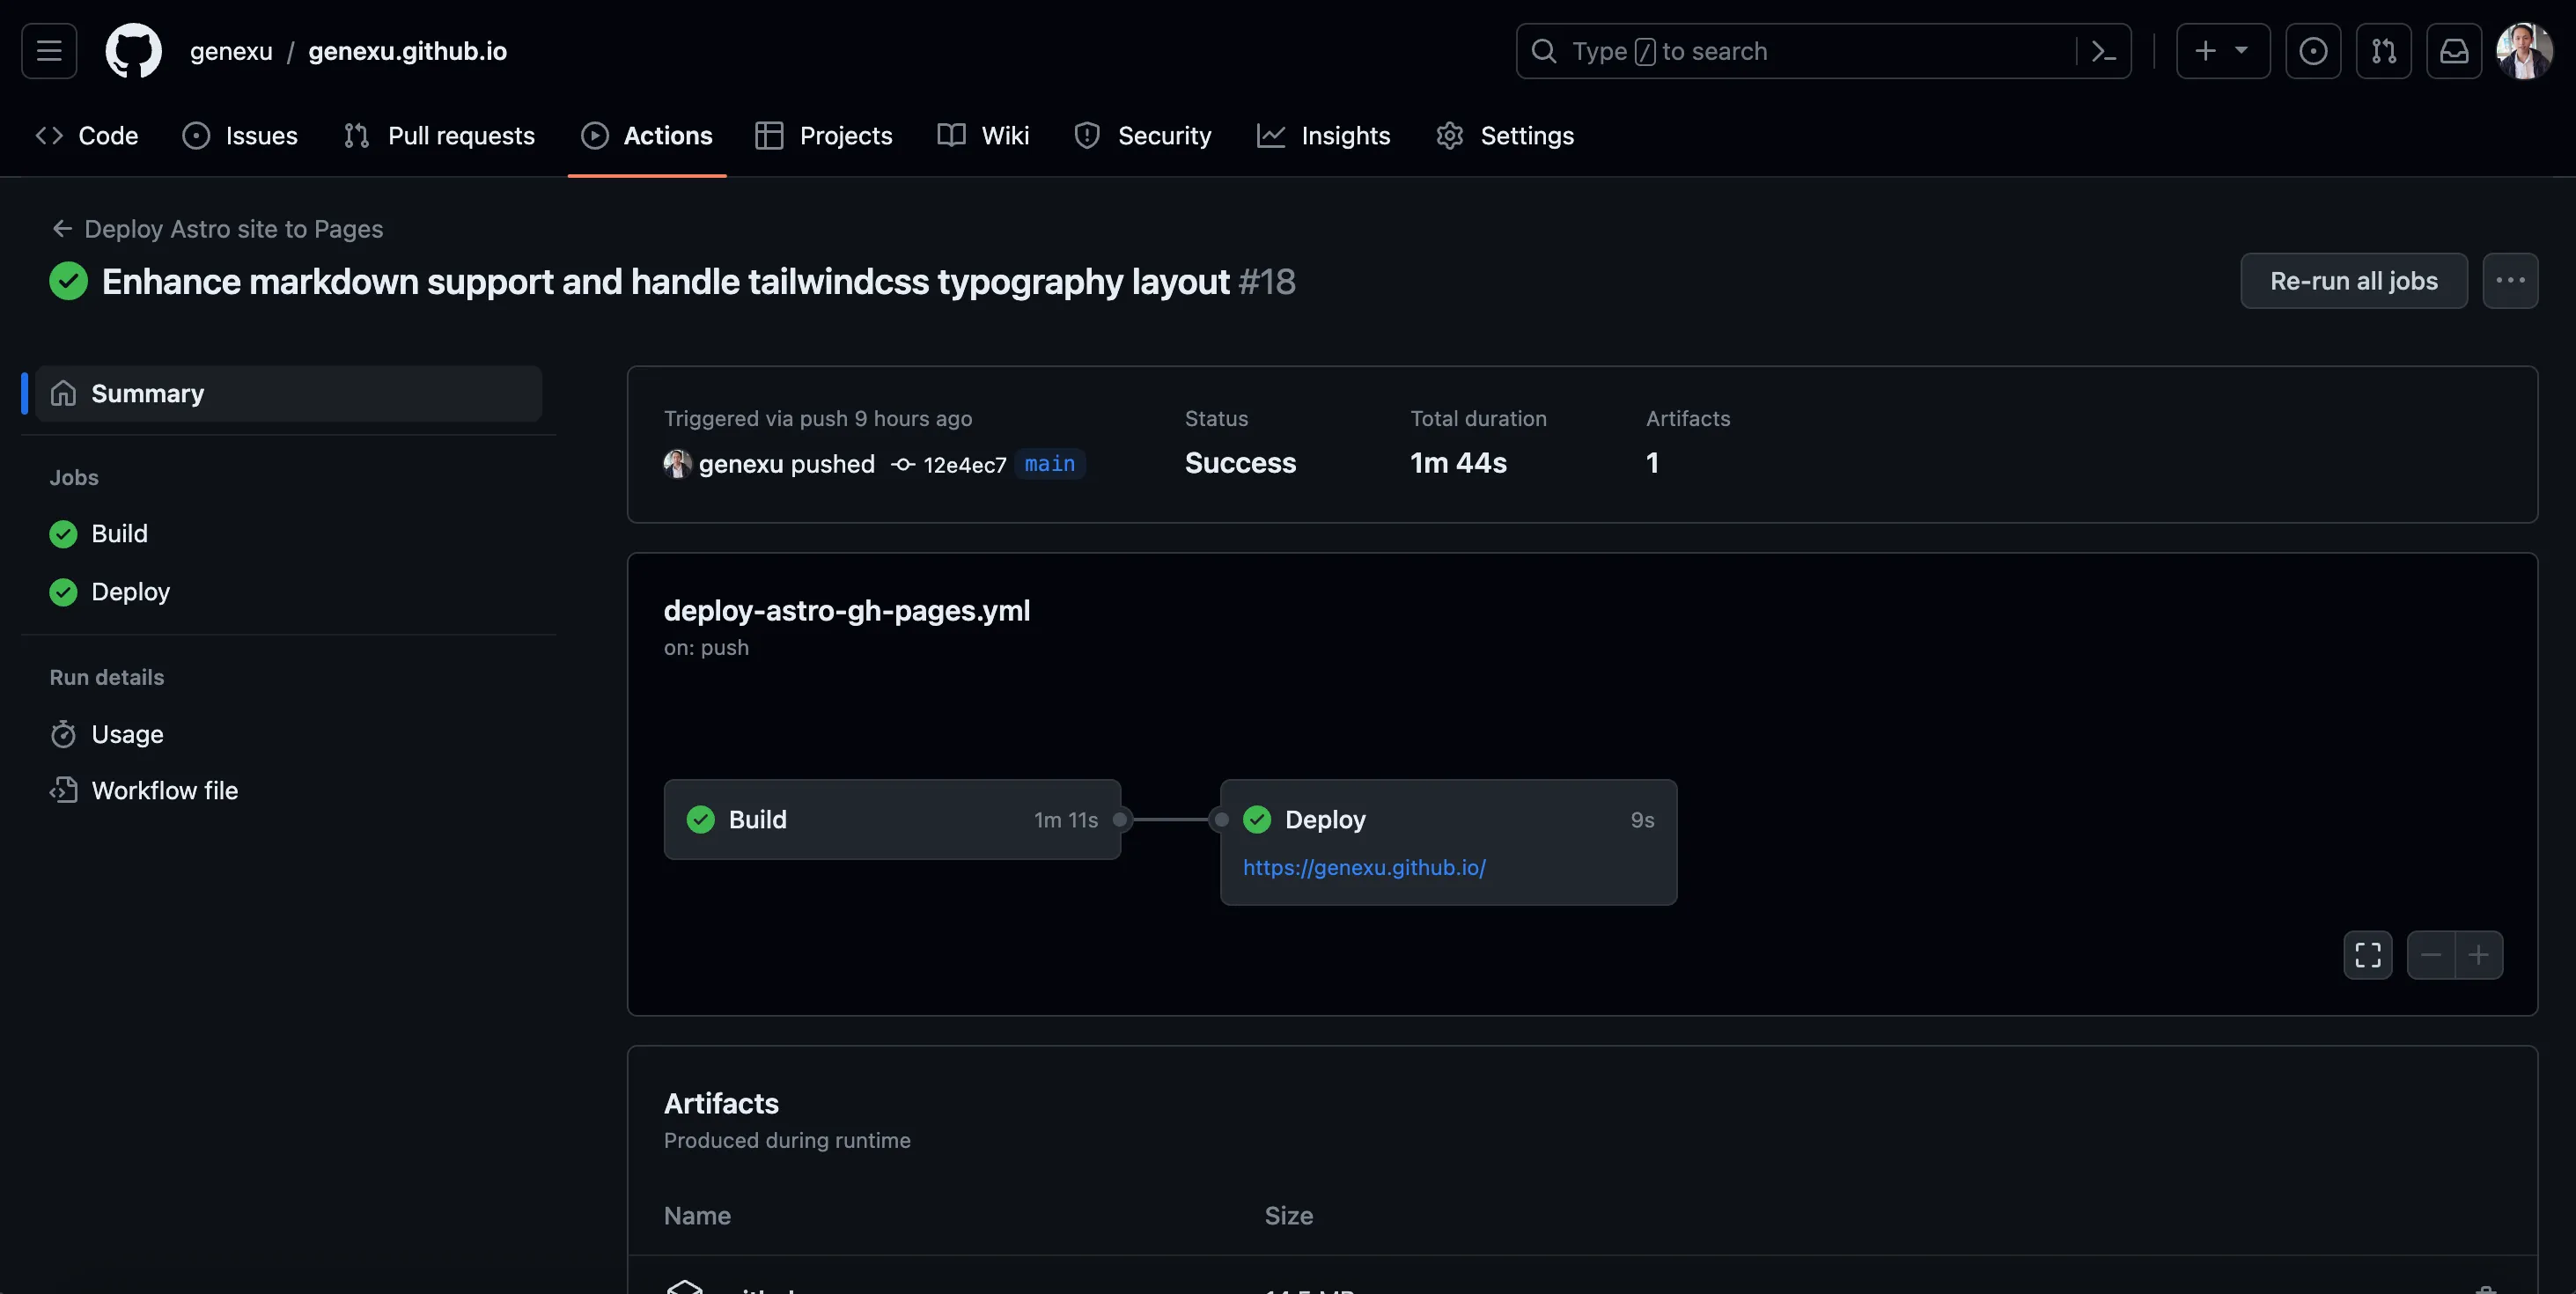Viewport: 2576px width, 1294px height.
Task: Select the Build job in sidebar
Action: [x=119, y=534]
